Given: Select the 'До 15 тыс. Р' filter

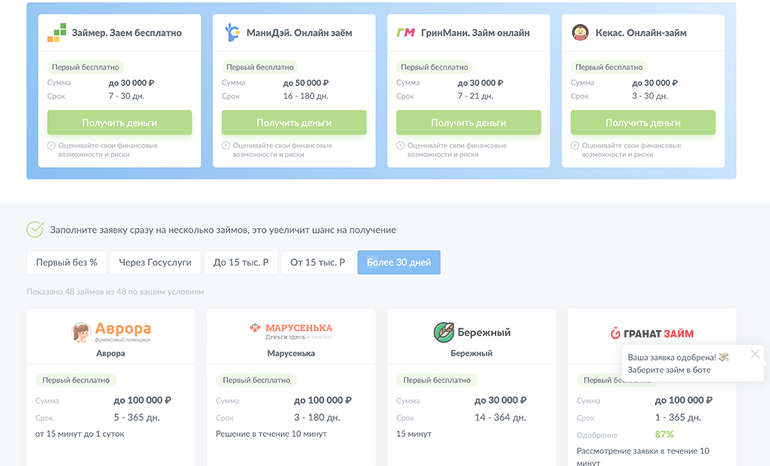Looking at the screenshot, I should tap(241, 262).
